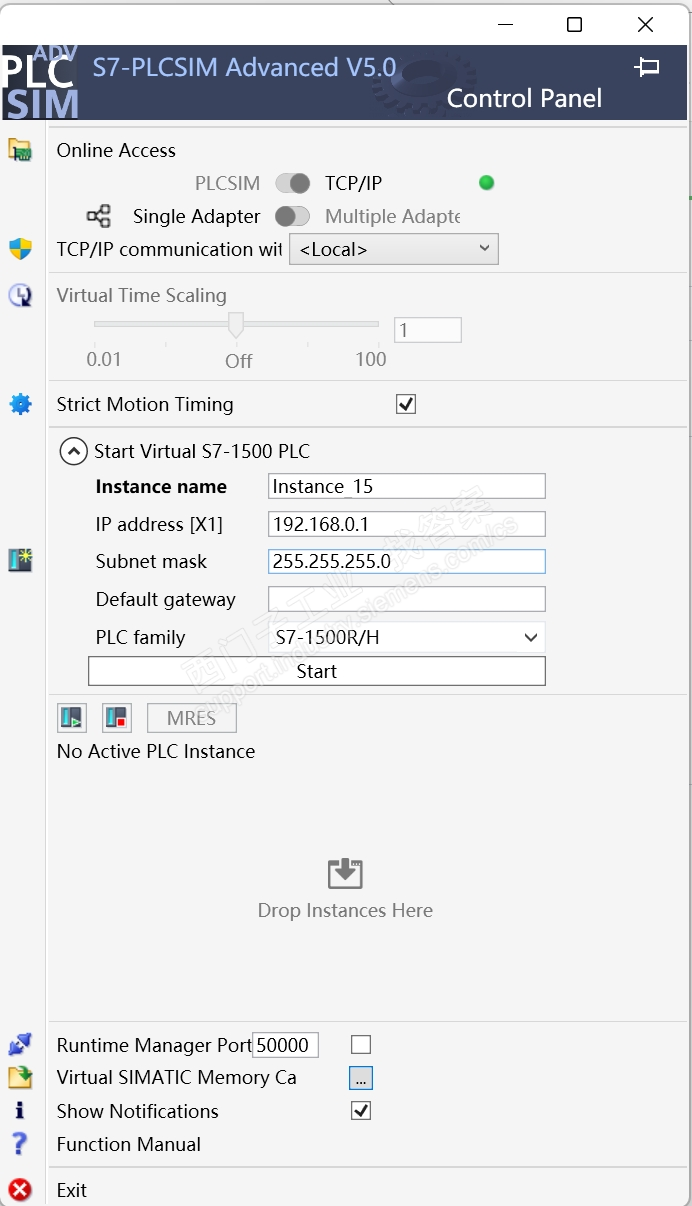Click the time scaling value box showing 1
692x1206 pixels.
[428, 330]
